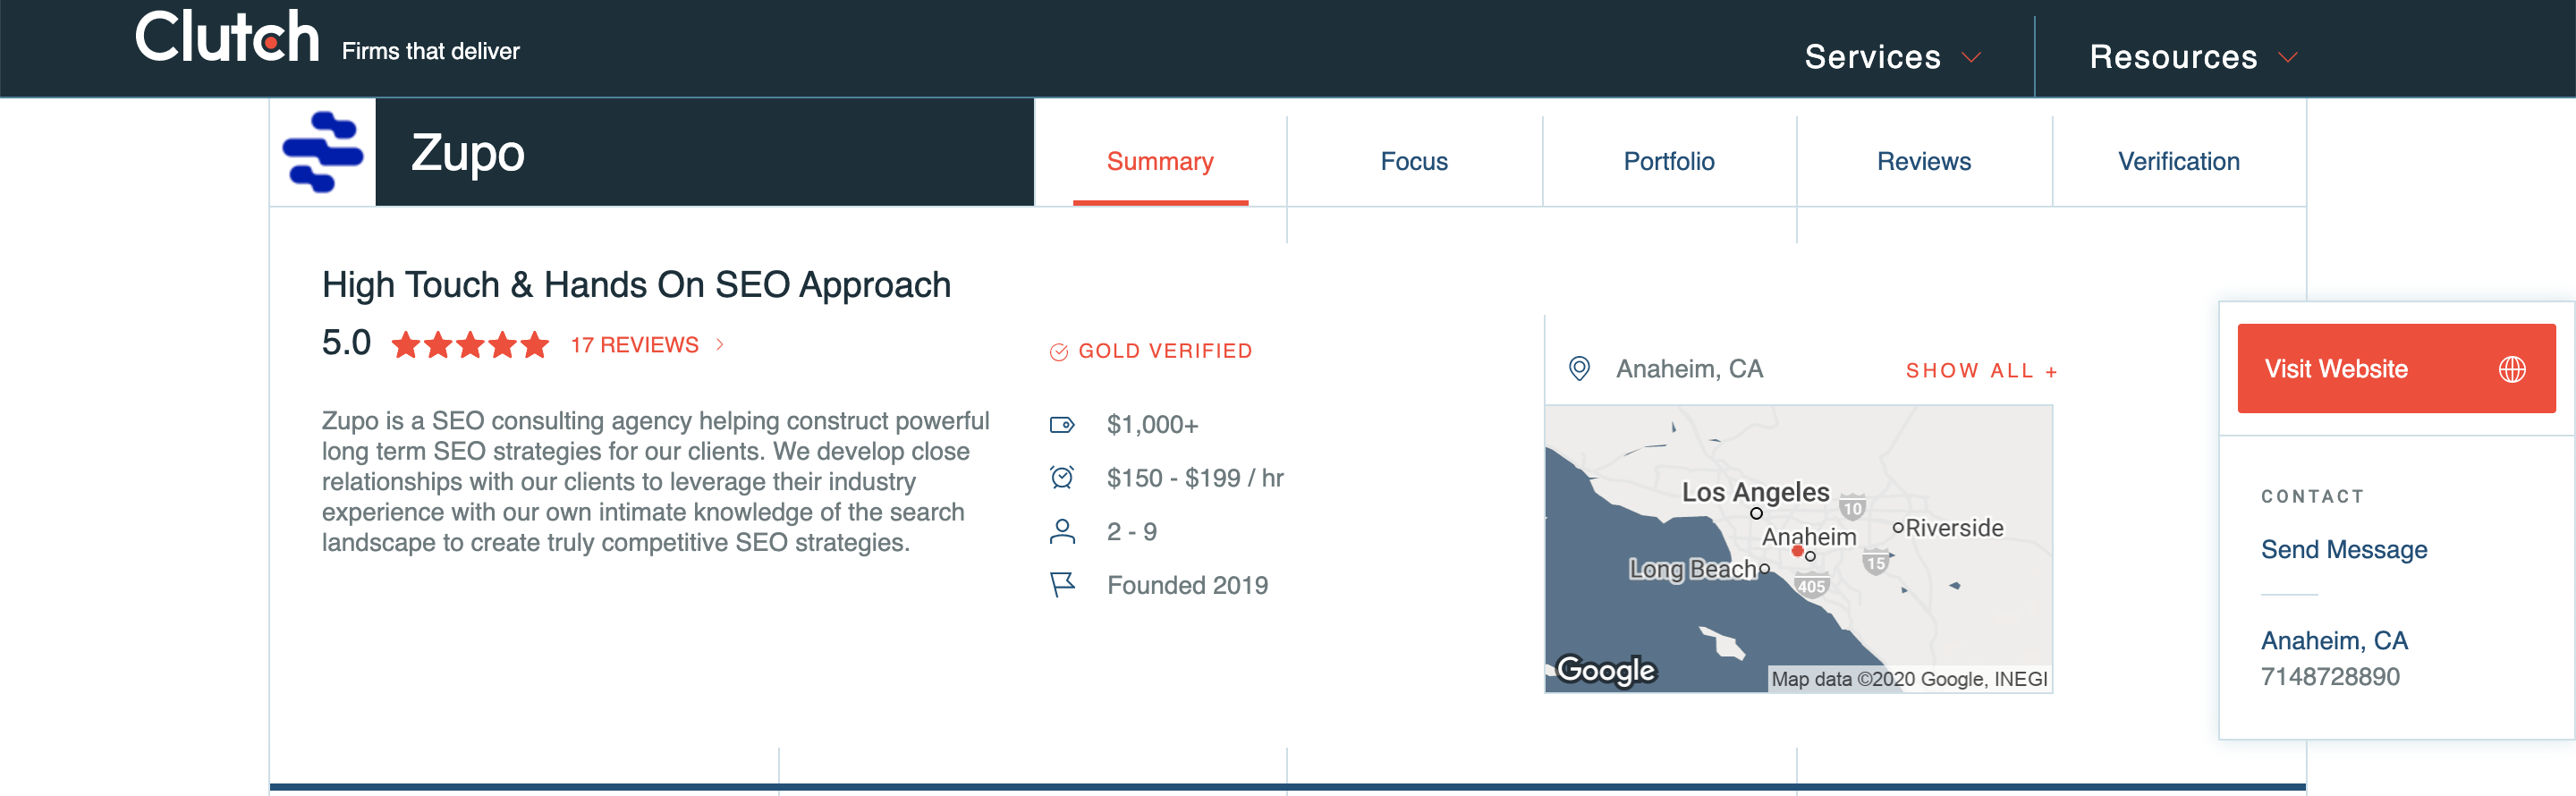Click the Zupo company name heading
The image size is (2576, 796).
tap(468, 153)
